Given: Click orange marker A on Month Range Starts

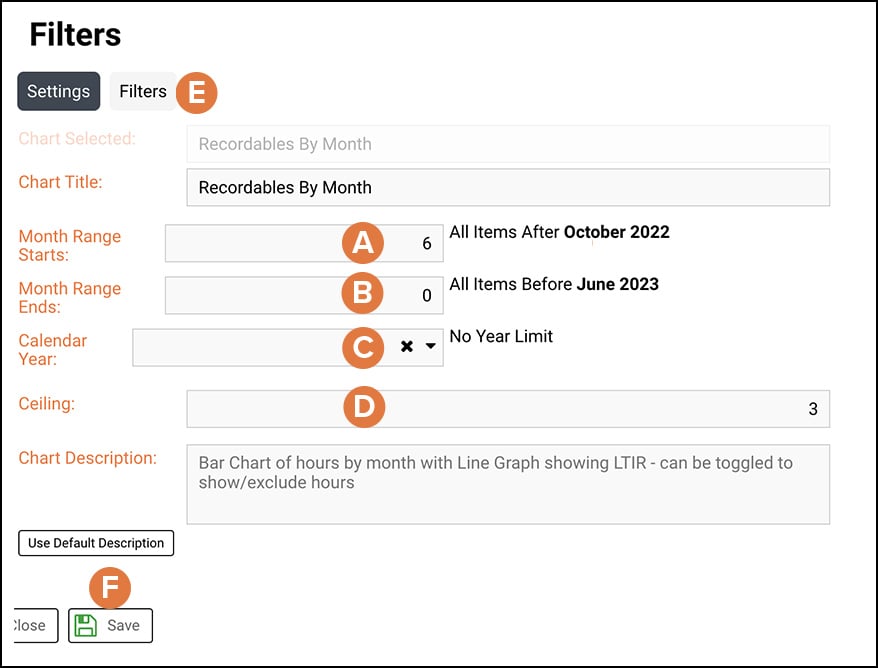Looking at the screenshot, I should tap(363, 242).
